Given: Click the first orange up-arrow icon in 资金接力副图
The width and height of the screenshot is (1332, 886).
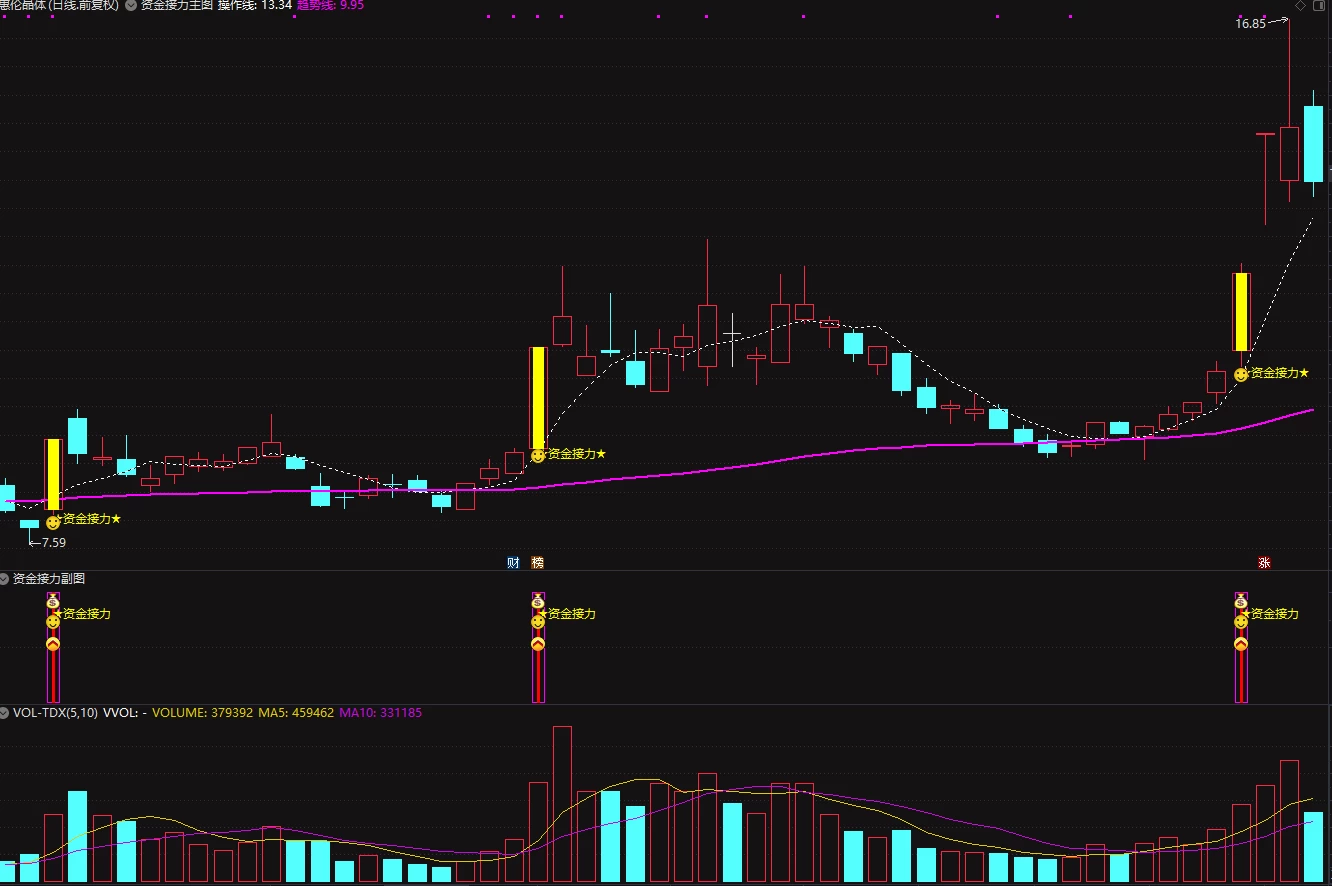Looking at the screenshot, I should [x=53, y=644].
